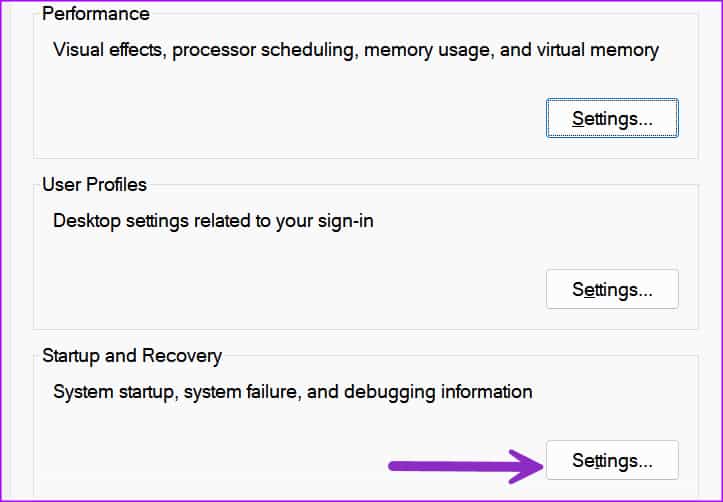Open User Profiles Settings button
The image size is (723, 502).
612,289
